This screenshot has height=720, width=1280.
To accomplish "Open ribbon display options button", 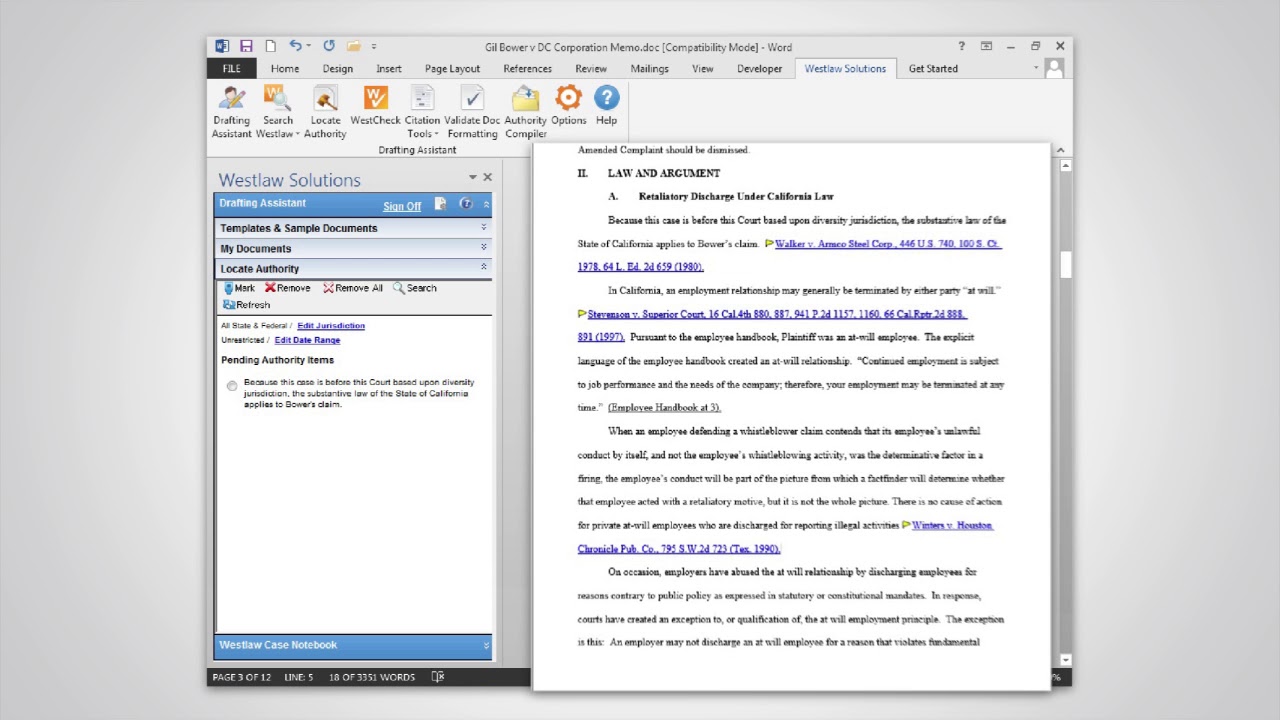I will pos(986,46).
